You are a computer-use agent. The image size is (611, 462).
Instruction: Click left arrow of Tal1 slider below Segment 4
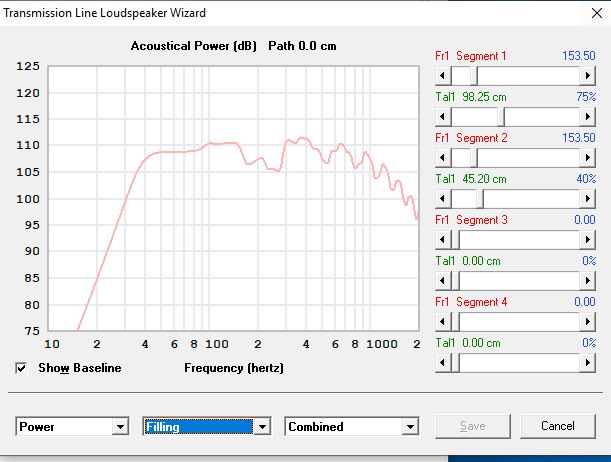pos(443,363)
